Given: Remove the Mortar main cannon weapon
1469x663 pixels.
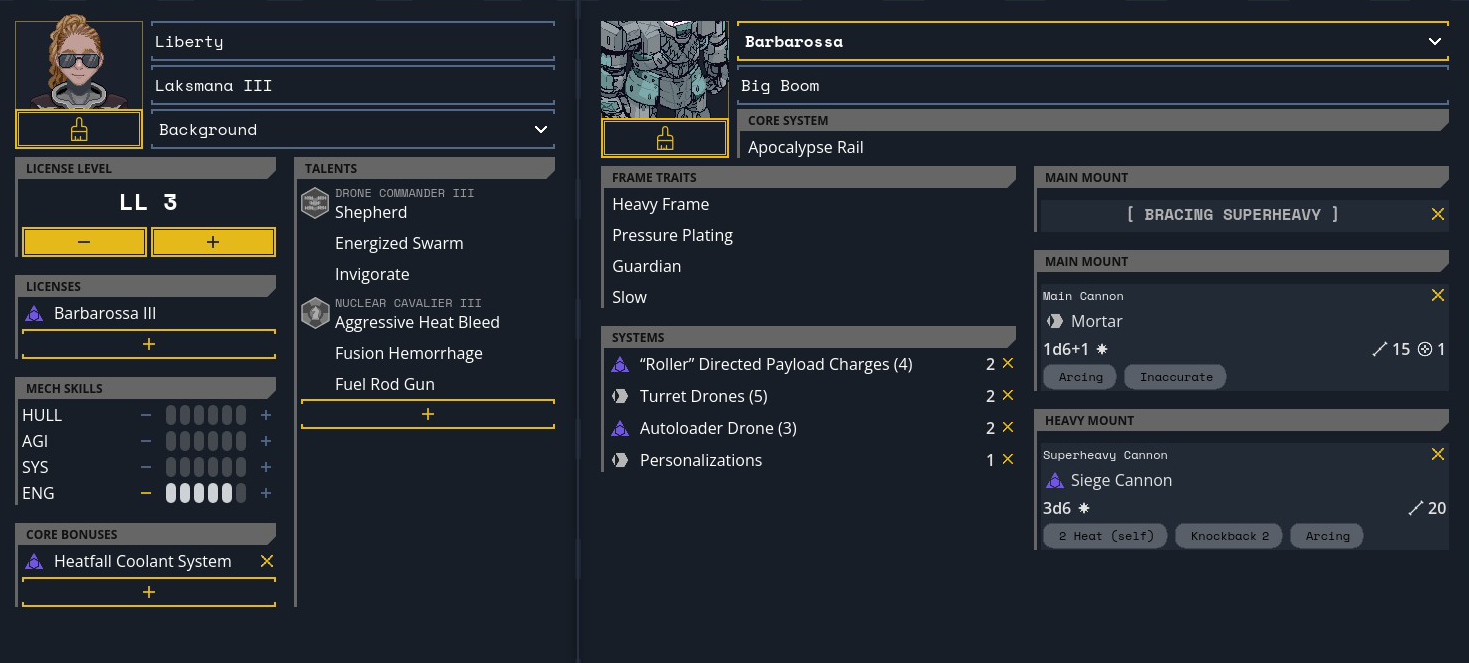Looking at the screenshot, I should click(x=1438, y=295).
